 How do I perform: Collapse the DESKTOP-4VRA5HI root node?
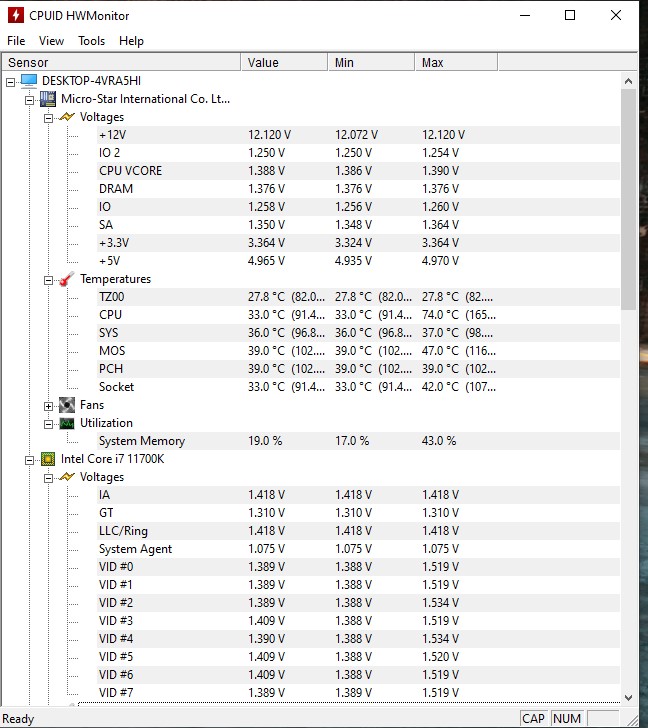click(10, 83)
